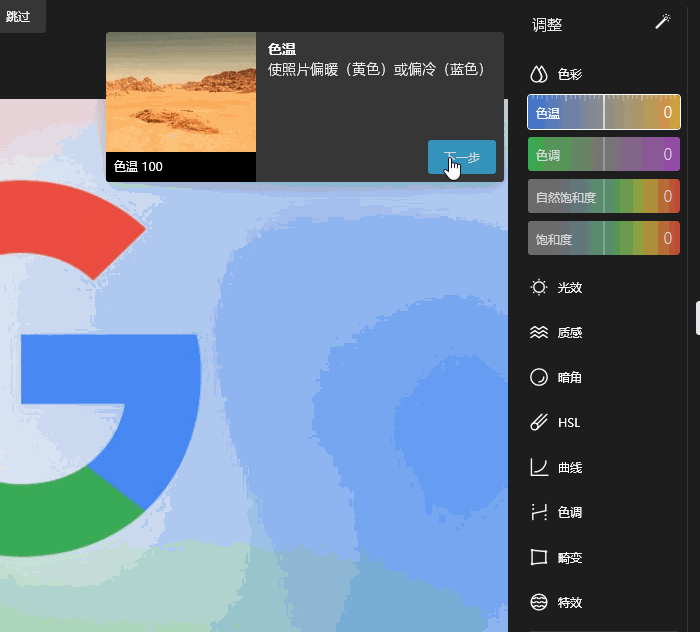Click the 色温 temperature slider
700x632 pixels.
click(604, 112)
